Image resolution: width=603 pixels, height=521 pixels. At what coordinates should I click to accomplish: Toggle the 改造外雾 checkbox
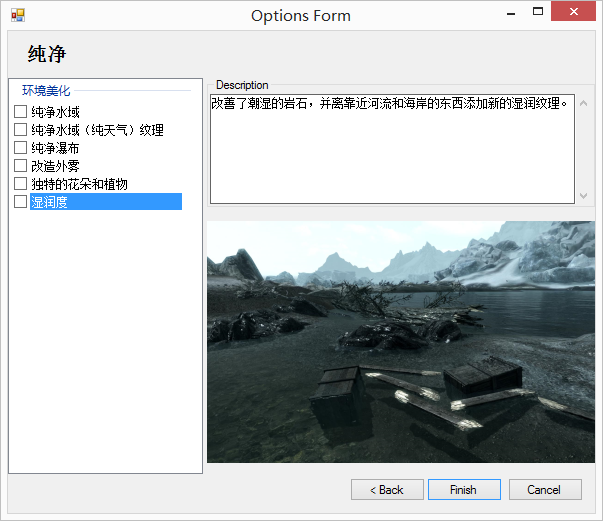20,166
